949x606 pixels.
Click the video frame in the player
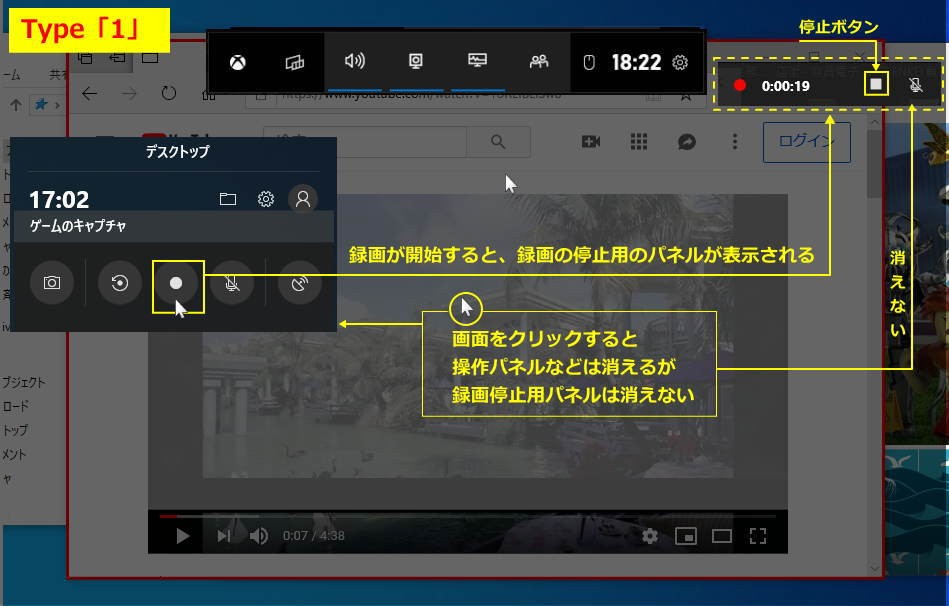point(467,351)
